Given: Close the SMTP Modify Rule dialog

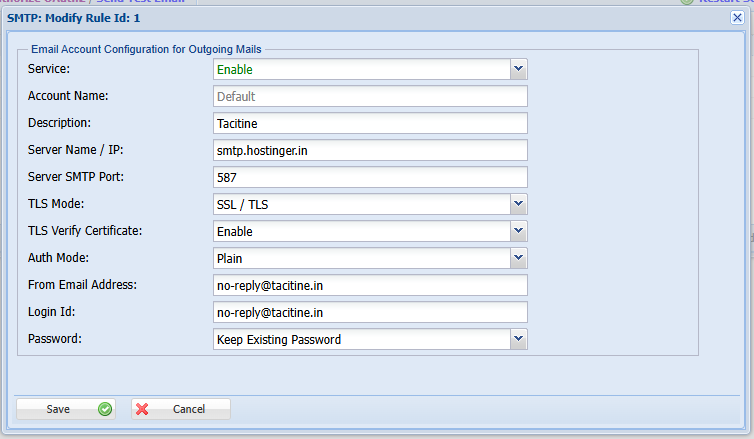Looking at the screenshot, I should [737, 17].
